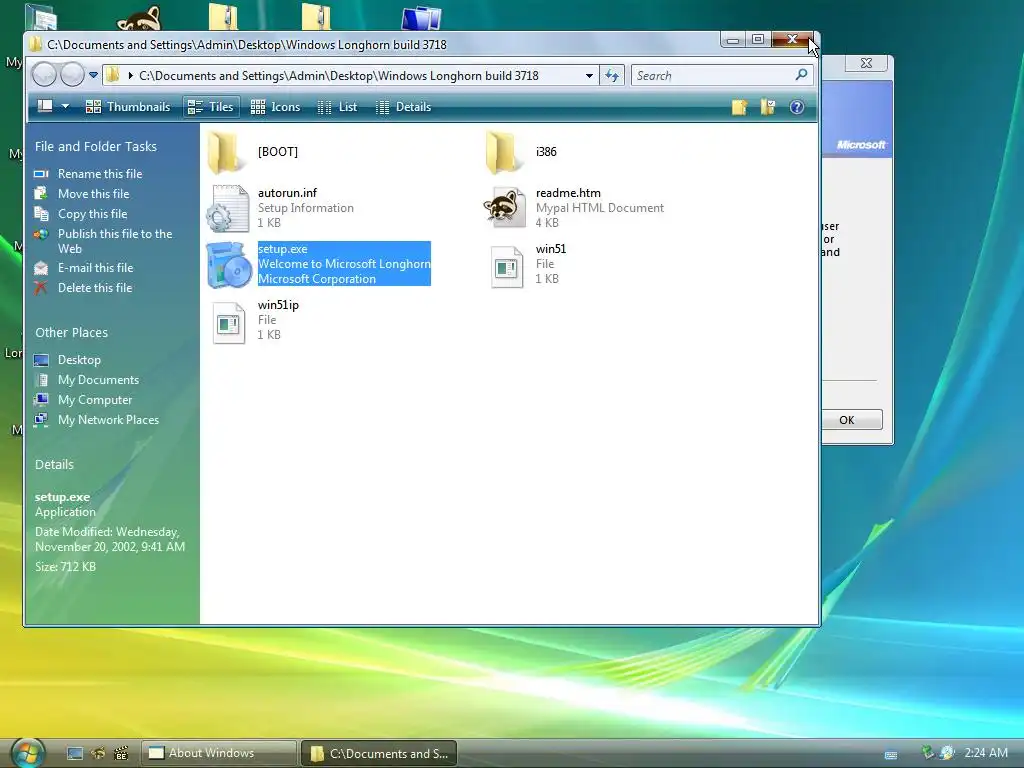Open My Computer in Other Places
This screenshot has height=768, width=1024.
click(x=95, y=400)
